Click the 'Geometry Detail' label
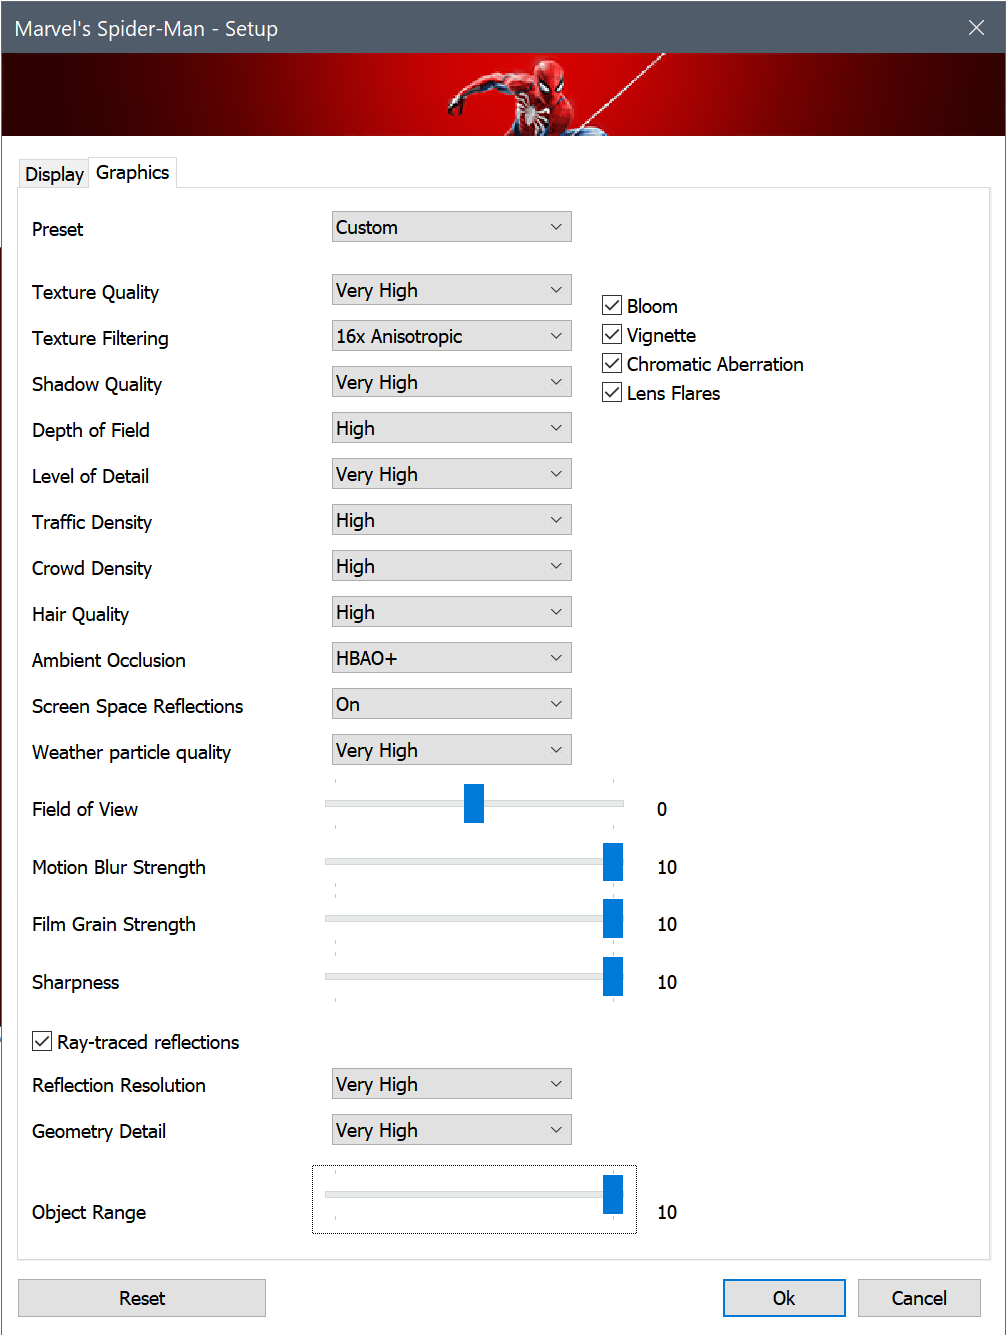1006x1335 pixels. [99, 1131]
